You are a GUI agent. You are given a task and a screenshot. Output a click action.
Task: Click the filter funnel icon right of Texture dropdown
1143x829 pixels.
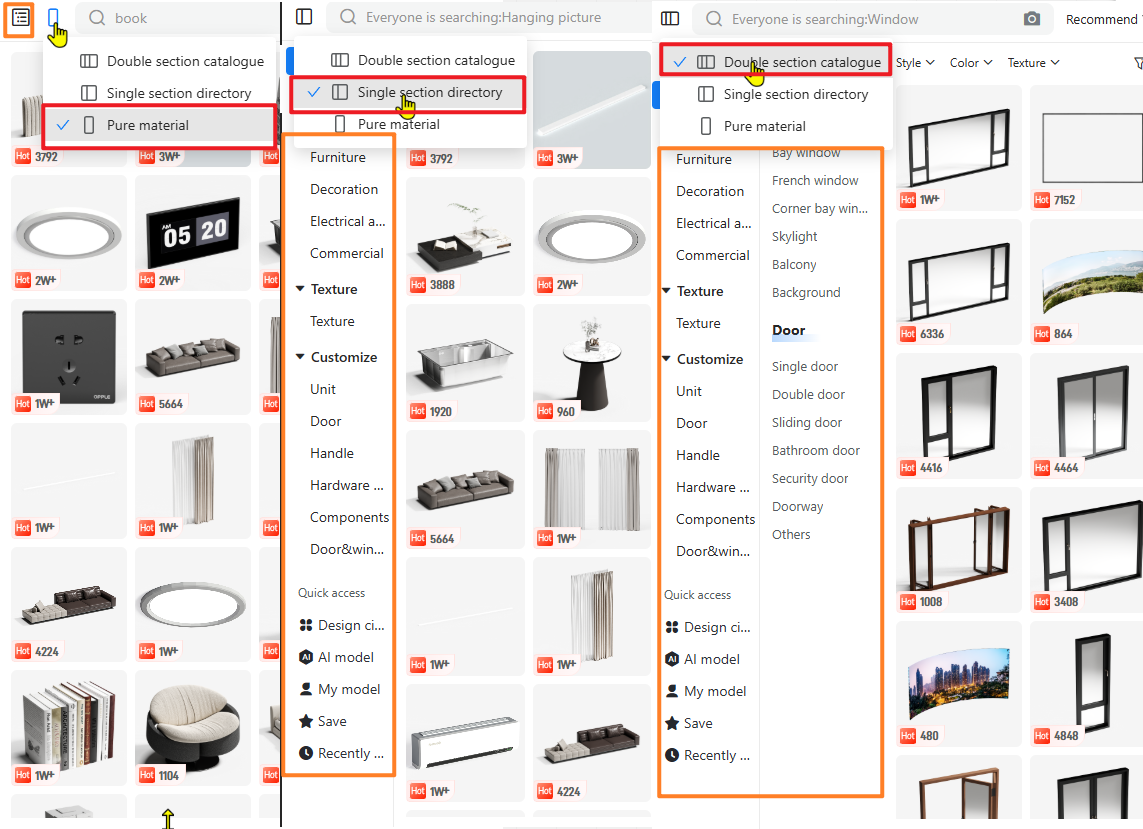click(1137, 63)
